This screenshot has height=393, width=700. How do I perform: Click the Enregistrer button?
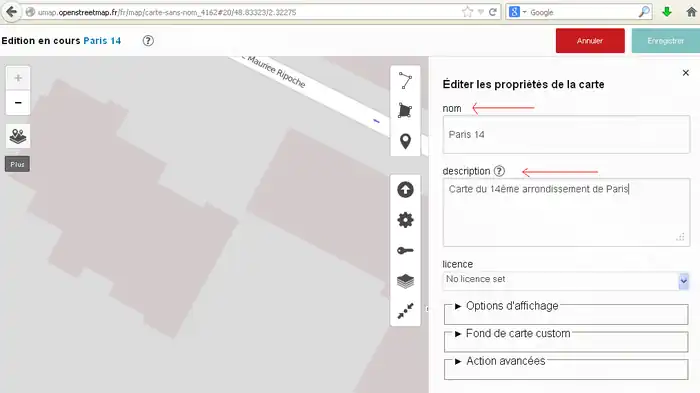[x=665, y=41]
